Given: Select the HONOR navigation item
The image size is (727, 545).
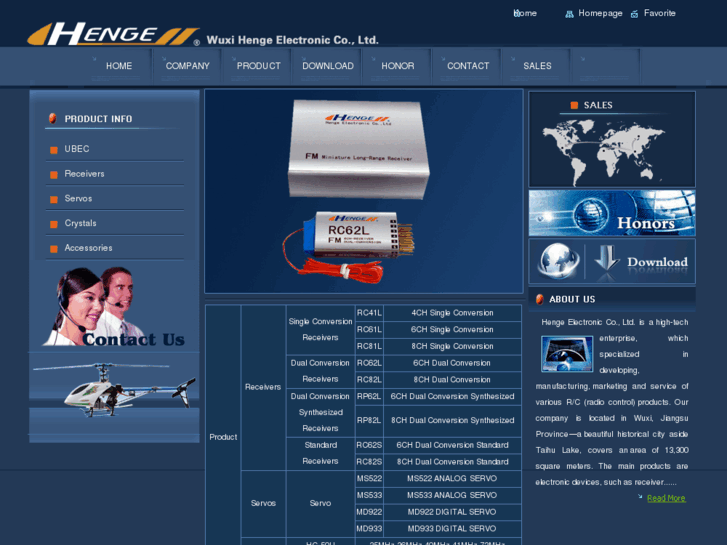Looking at the screenshot, I should click(x=398, y=66).
